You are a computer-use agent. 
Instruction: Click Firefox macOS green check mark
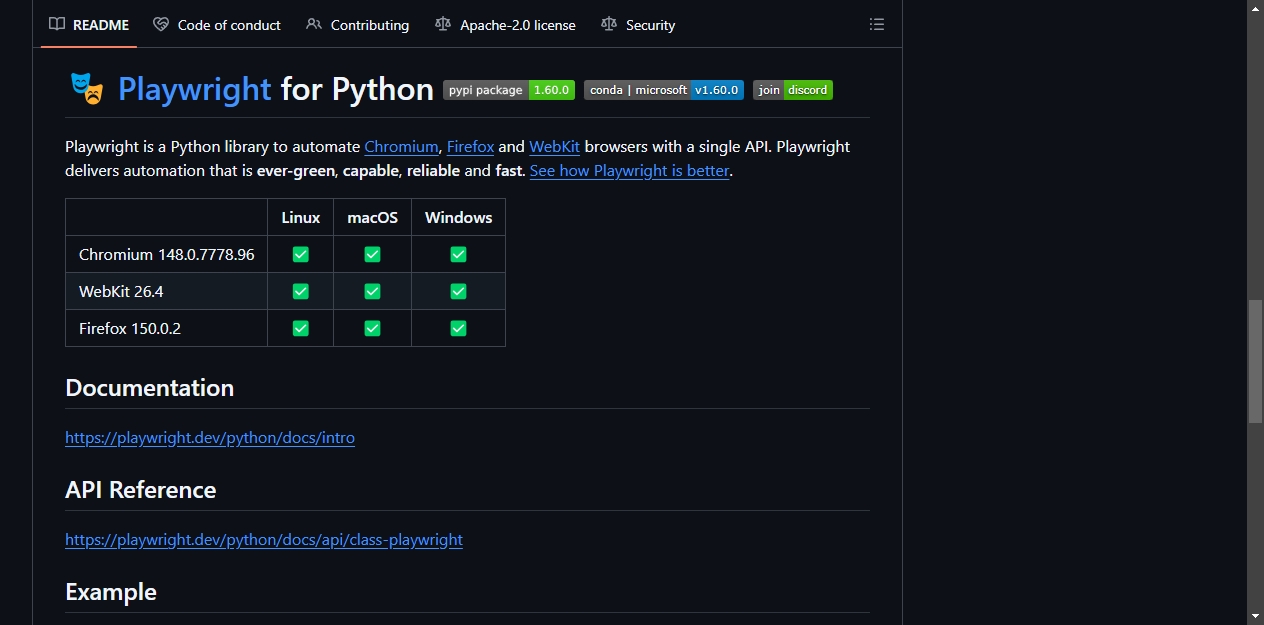pyautogui.click(x=372, y=328)
